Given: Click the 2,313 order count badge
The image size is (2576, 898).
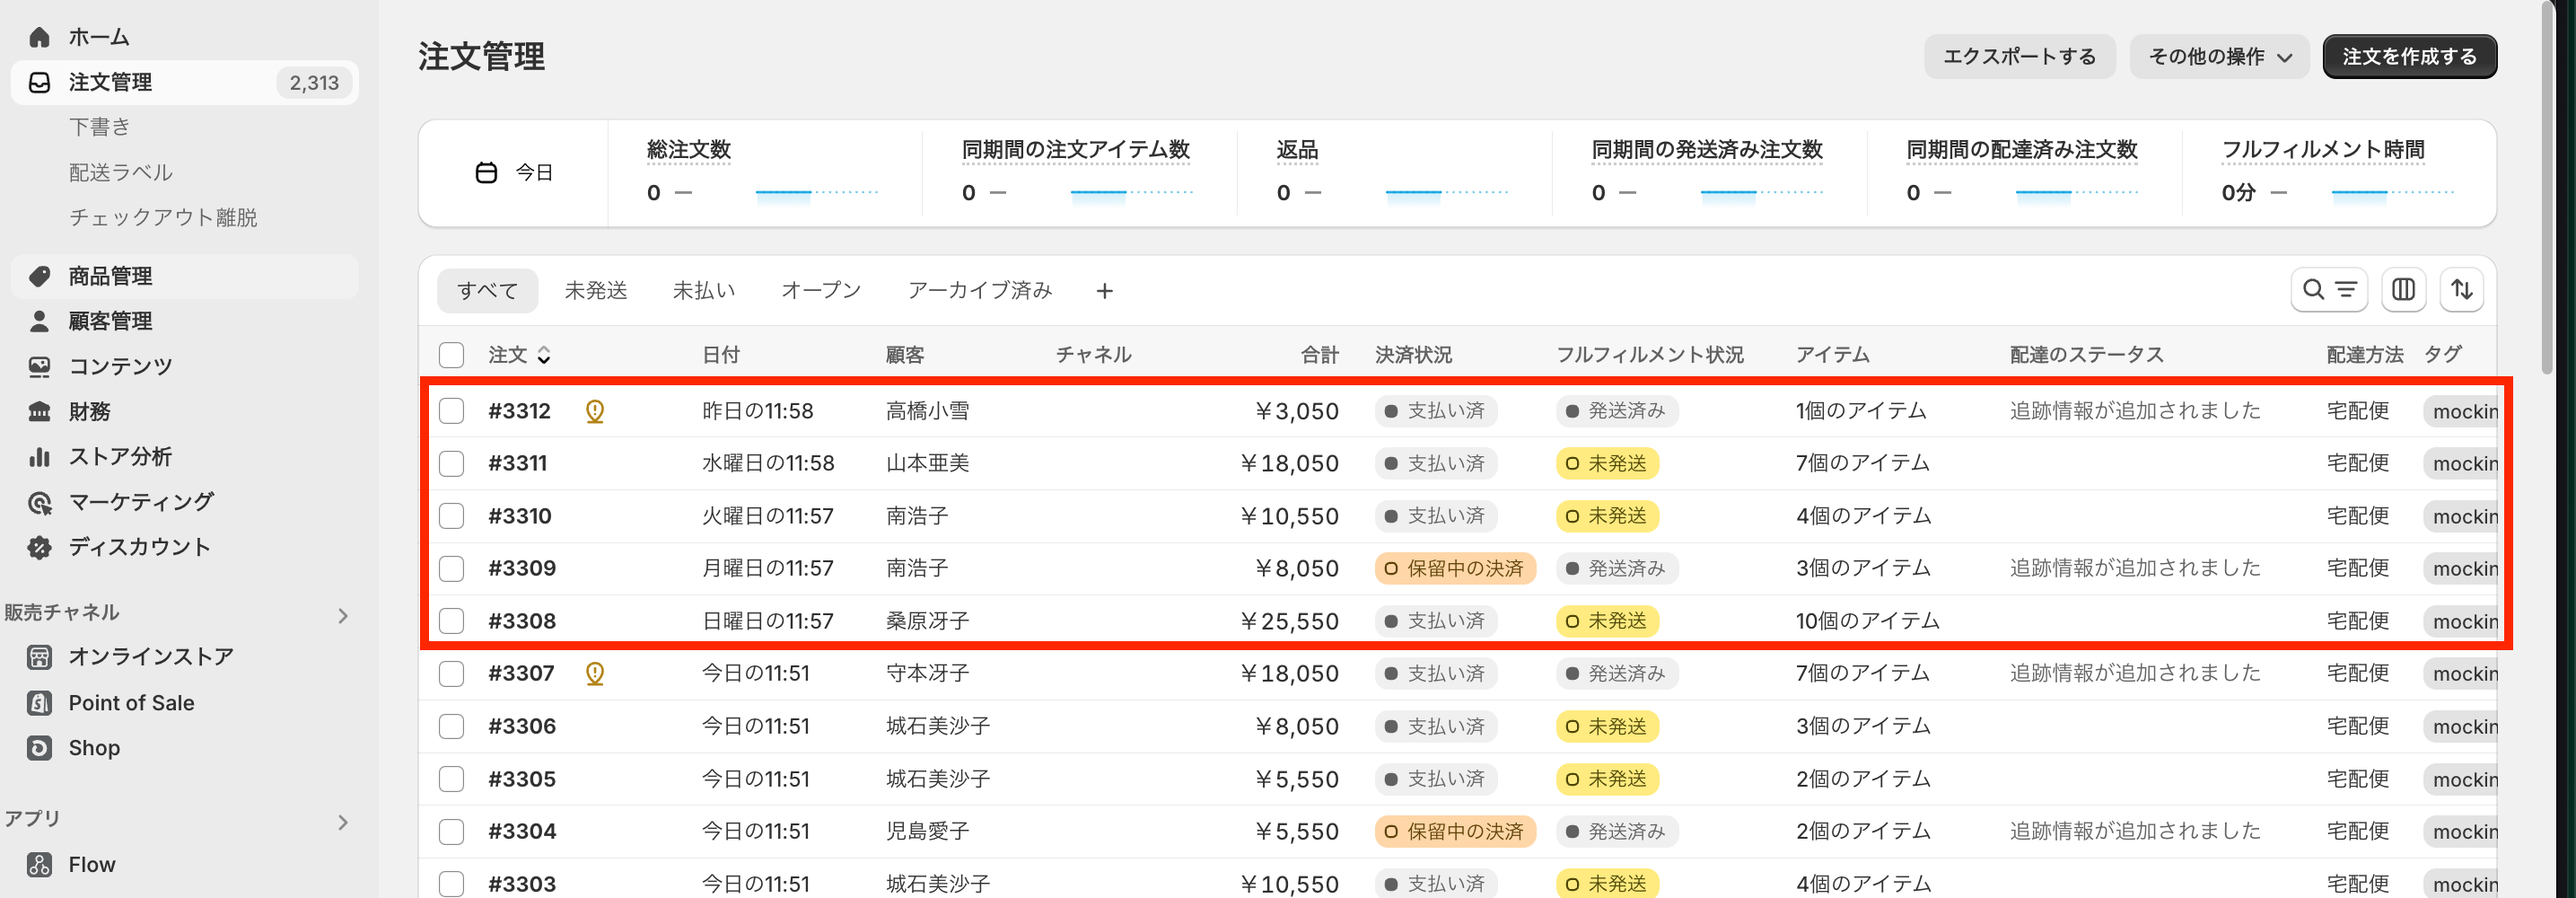Looking at the screenshot, I should coord(314,83).
